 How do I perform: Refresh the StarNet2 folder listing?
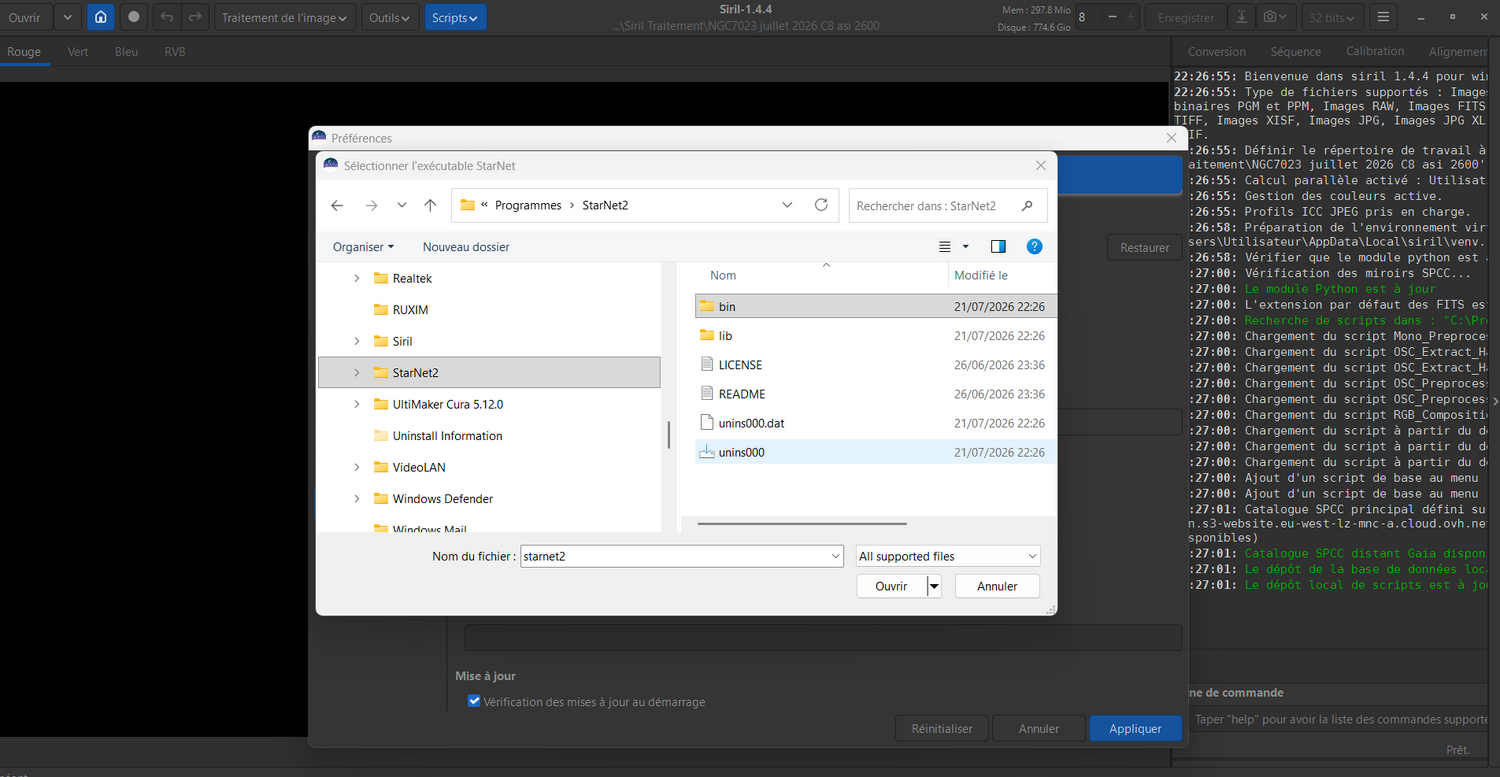click(821, 205)
